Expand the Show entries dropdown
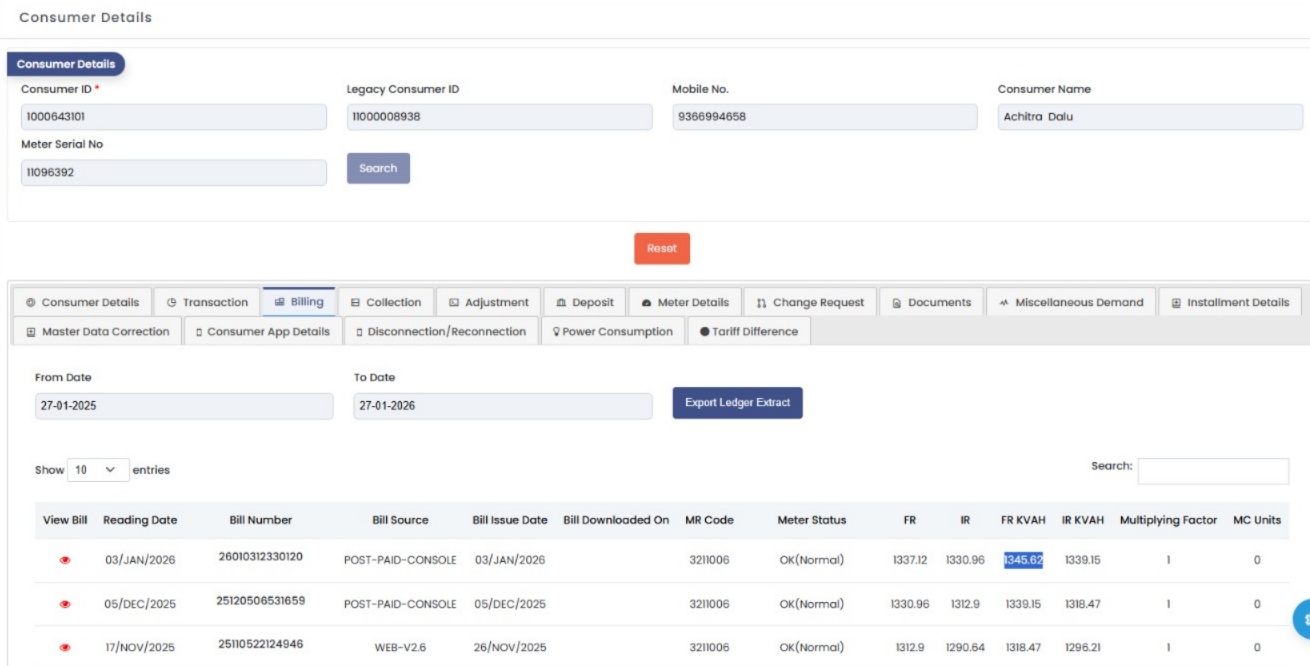The height and width of the screenshot is (666, 1310). pyautogui.click(x=98, y=470)
